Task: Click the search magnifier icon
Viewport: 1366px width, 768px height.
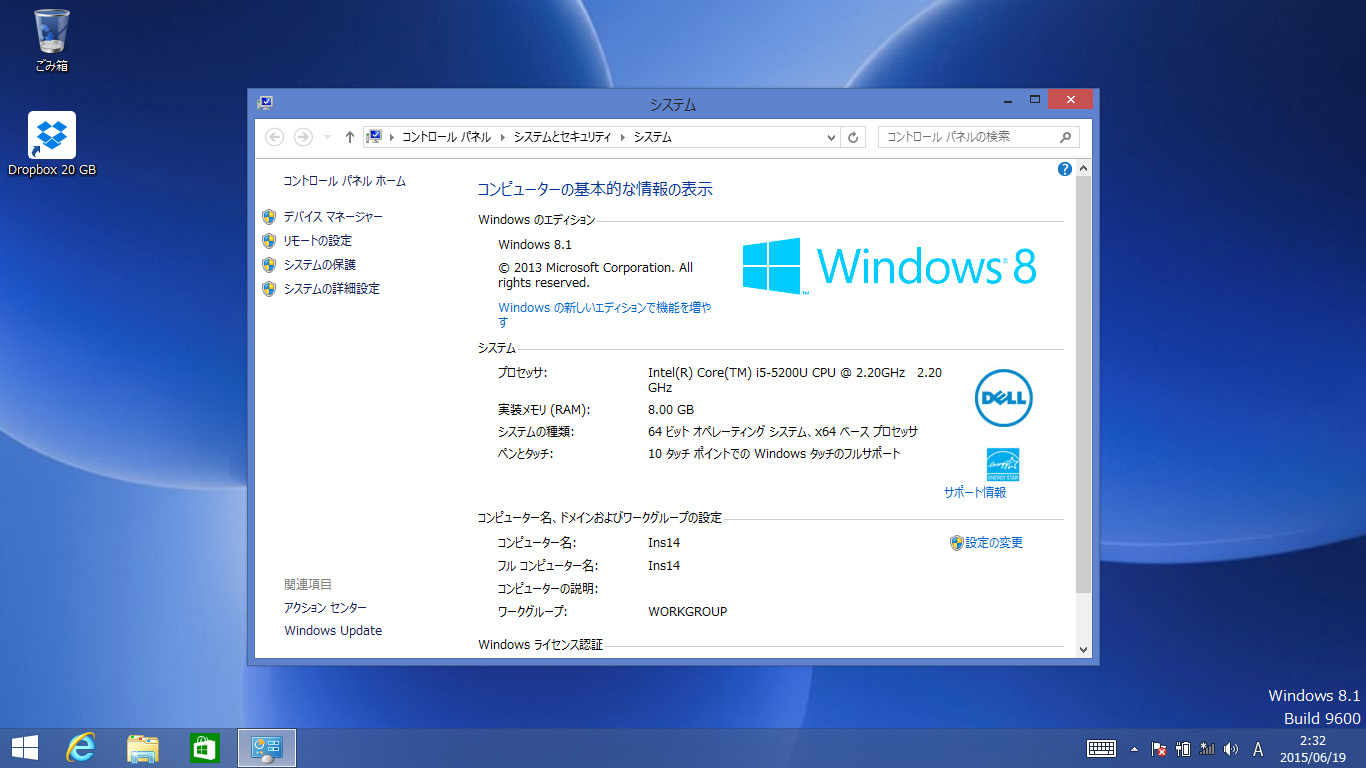Action: (x=1066, y=137)
